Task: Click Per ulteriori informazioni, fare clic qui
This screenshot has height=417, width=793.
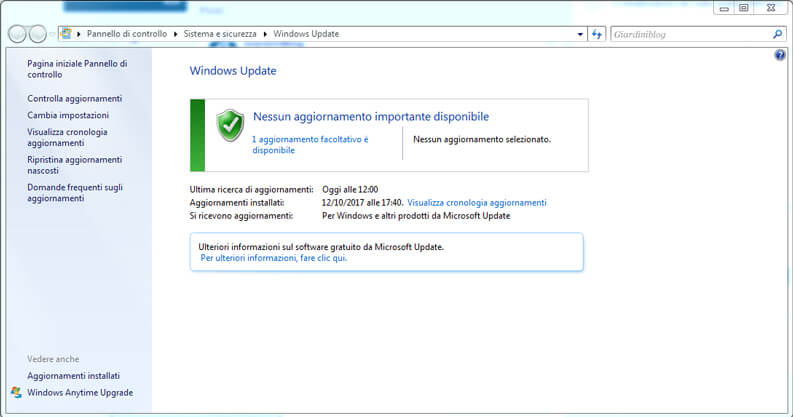Action: point(274,258)
